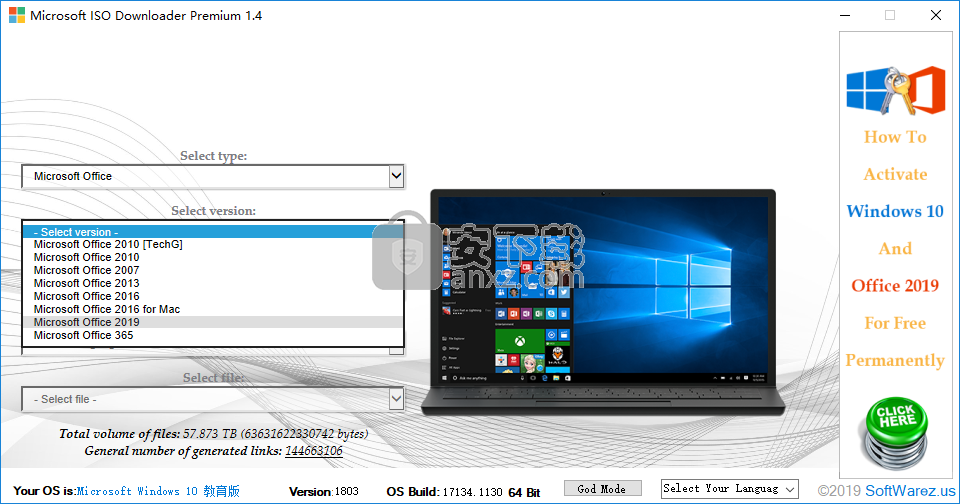This screenshot has width=960, height=504.
Task: Select Microsoft Office 2010 [TechG] version
Action: 212,244
